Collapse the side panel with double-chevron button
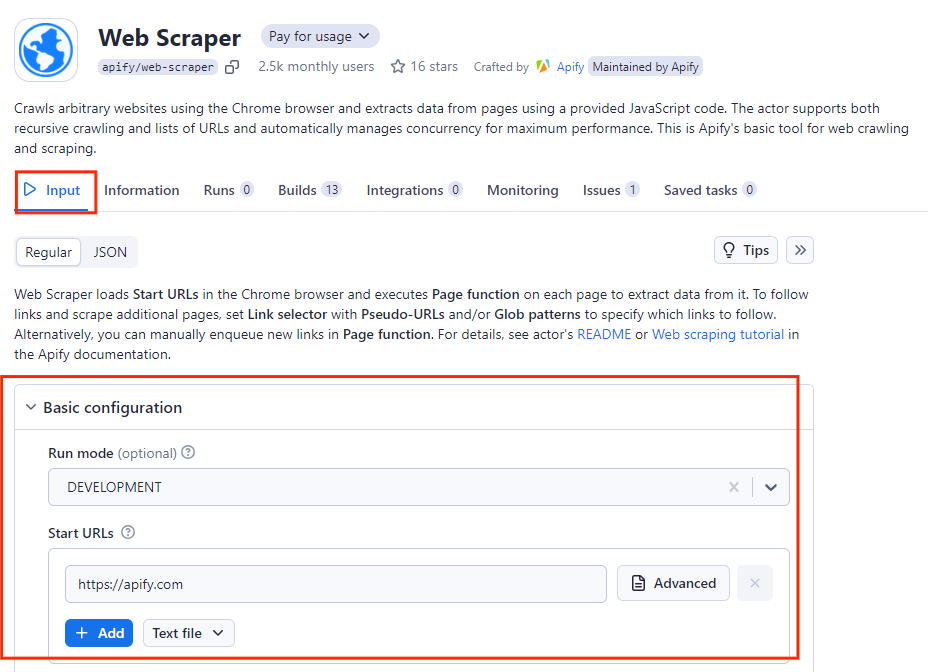Image resolution: width=928 pixels, height=672 pixels. pos(800,250)
